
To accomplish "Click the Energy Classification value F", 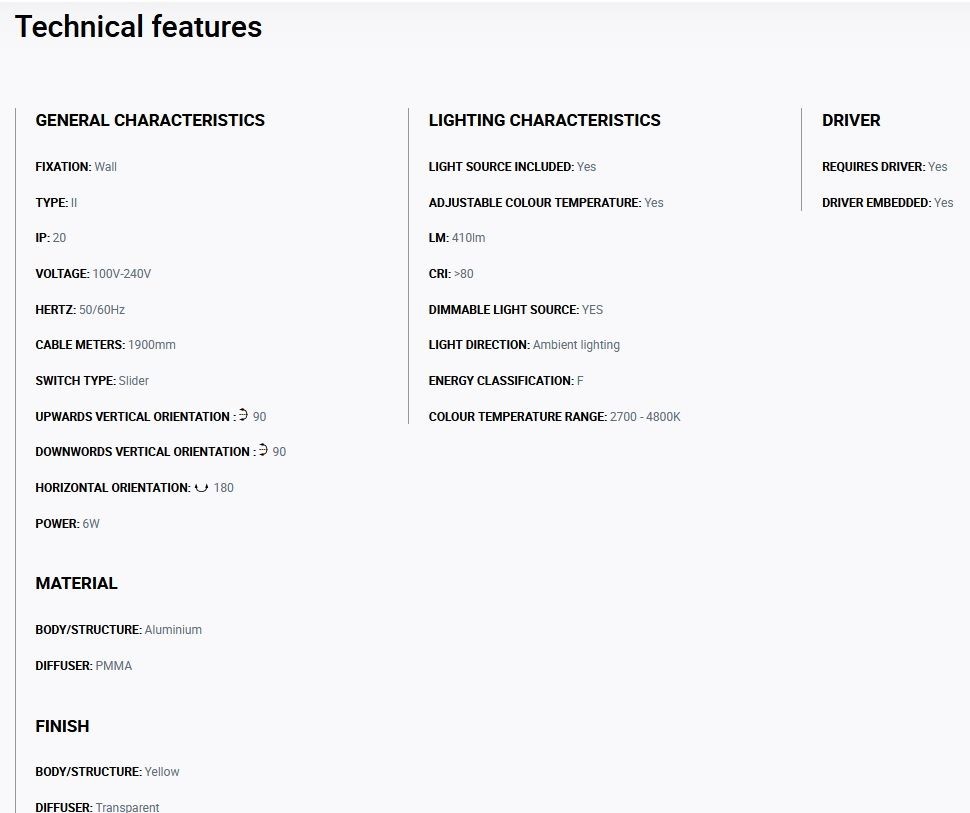I will click(x=580, y=381).
